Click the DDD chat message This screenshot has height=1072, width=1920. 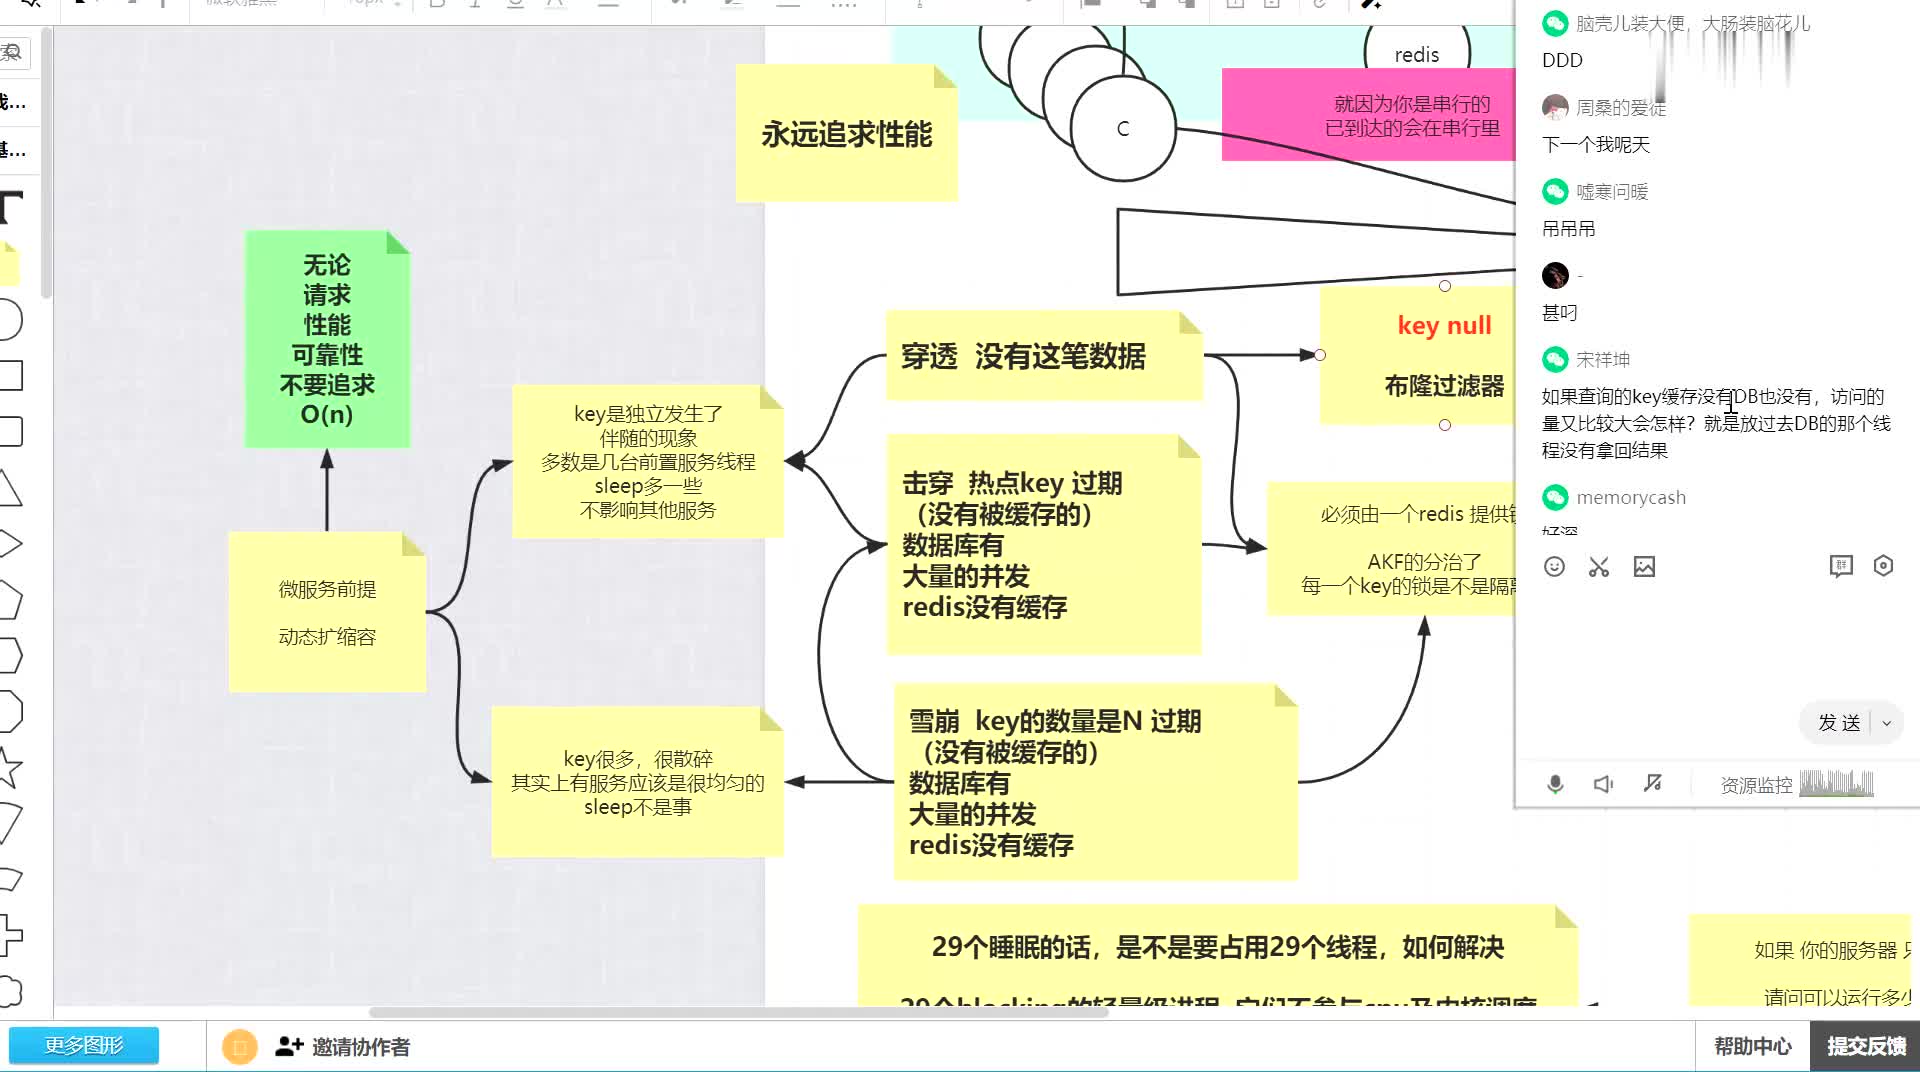click(1562, 60)
